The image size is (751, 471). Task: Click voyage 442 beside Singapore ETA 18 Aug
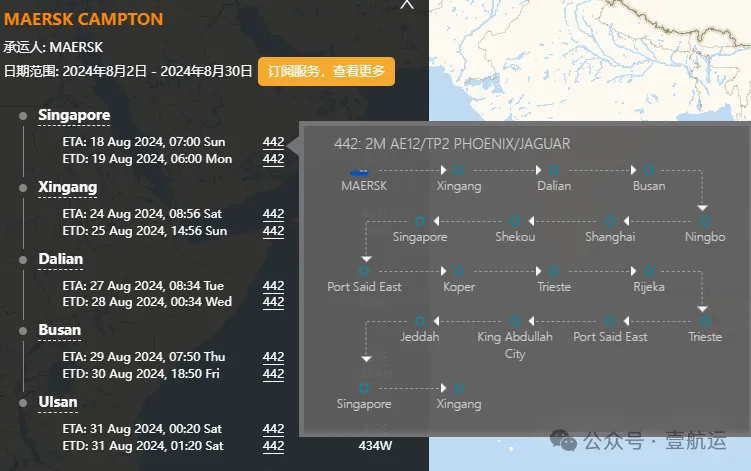(273, 142)
